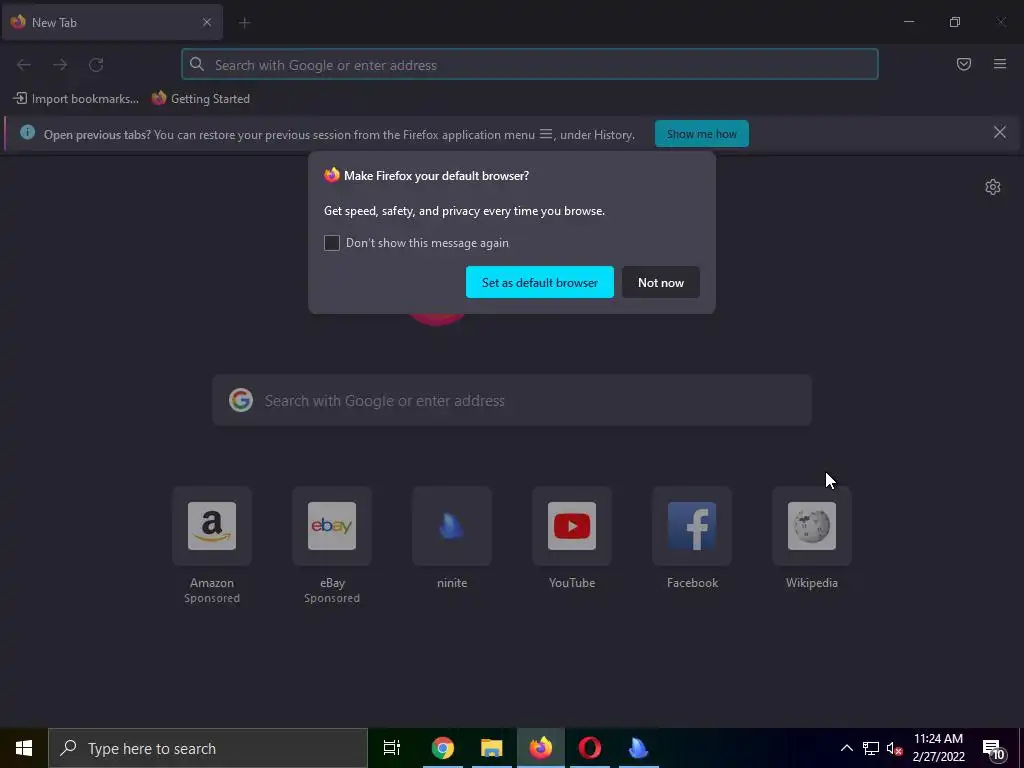Click Firefox icon on taskbar
This screenshot has width=1024, height=768.
[541, 748]
